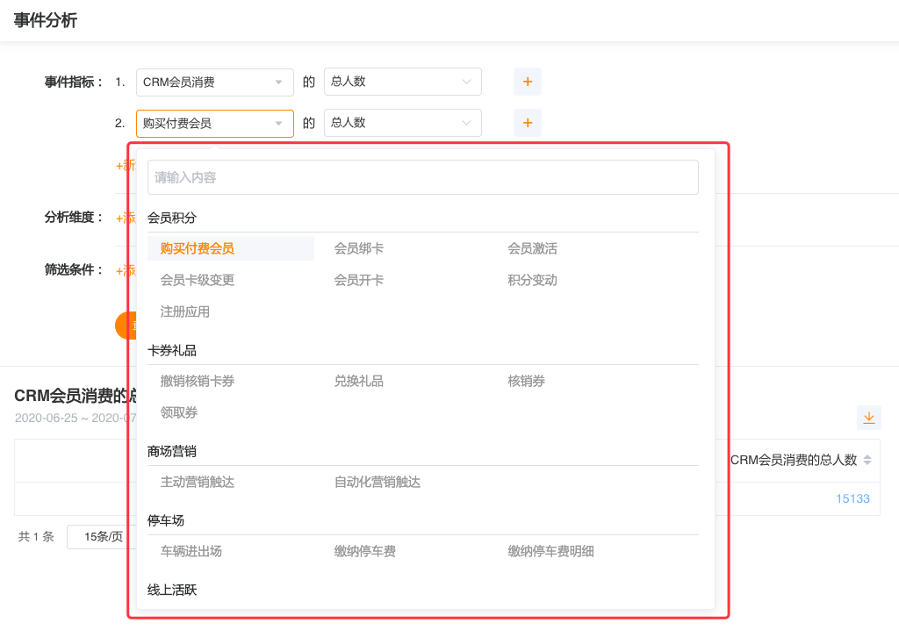
Task: Open the 15133 value link in table
Action: pos(852,498)
